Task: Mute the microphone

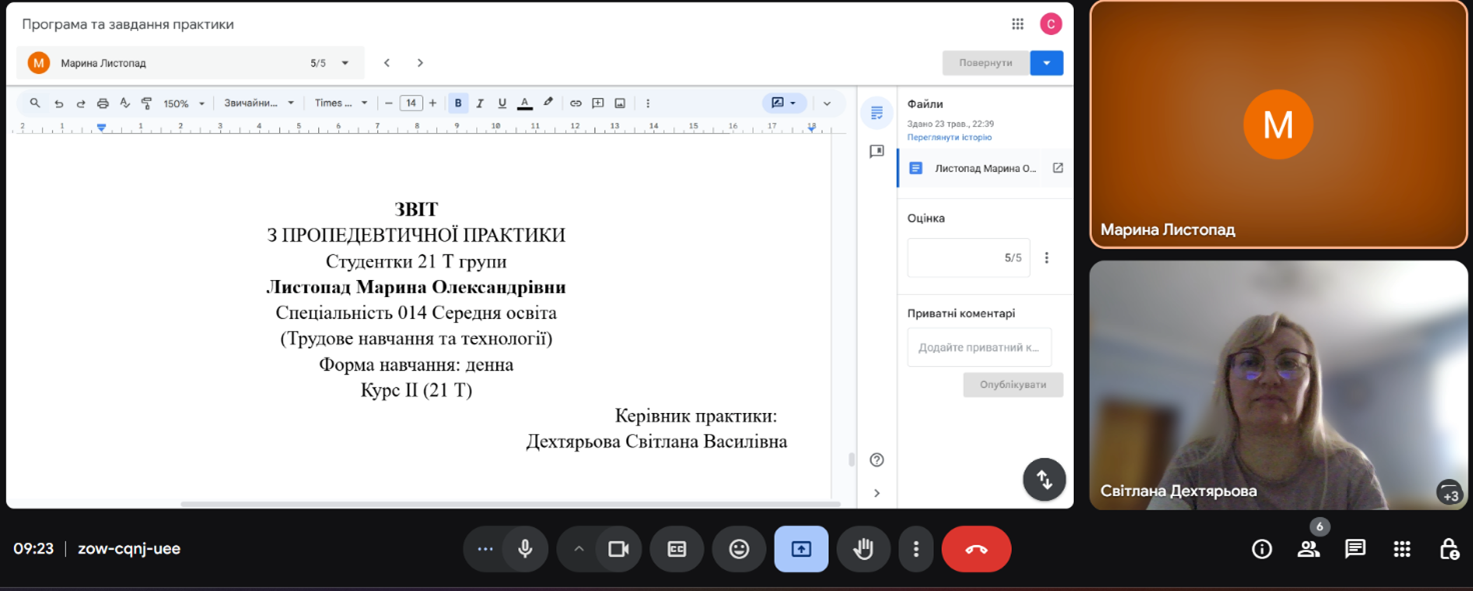Action: tap(525, 549)
